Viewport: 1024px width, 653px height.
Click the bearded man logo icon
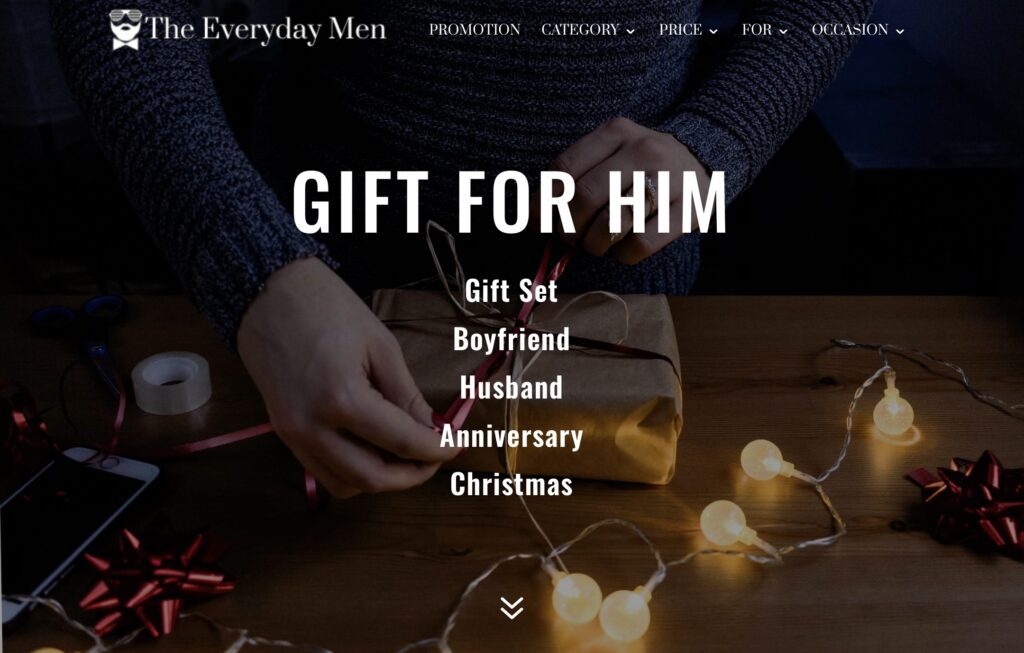click(125, 29)
